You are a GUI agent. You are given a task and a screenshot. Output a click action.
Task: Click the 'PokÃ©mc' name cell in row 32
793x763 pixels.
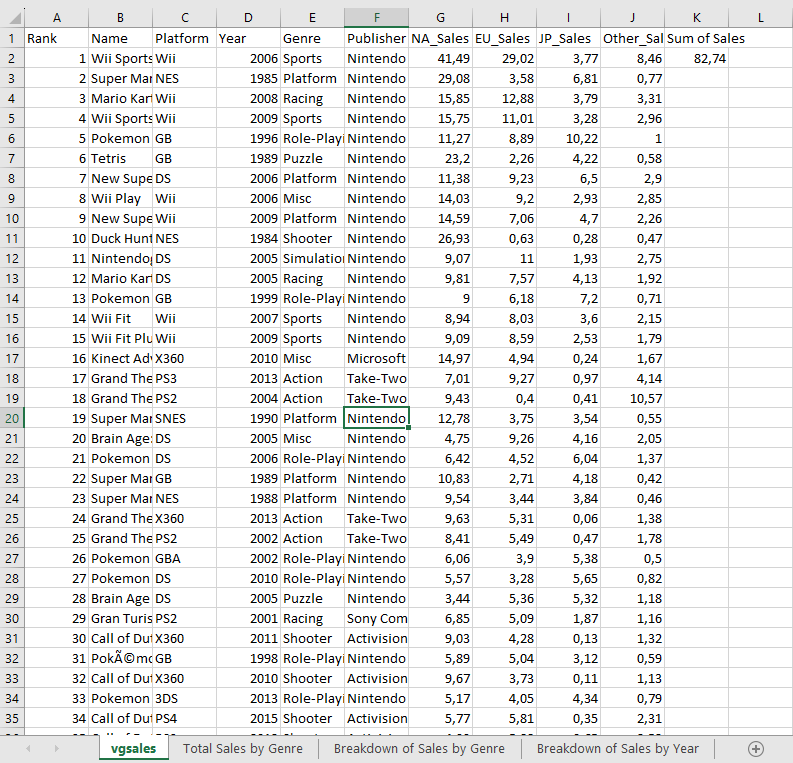click(120, 658)
